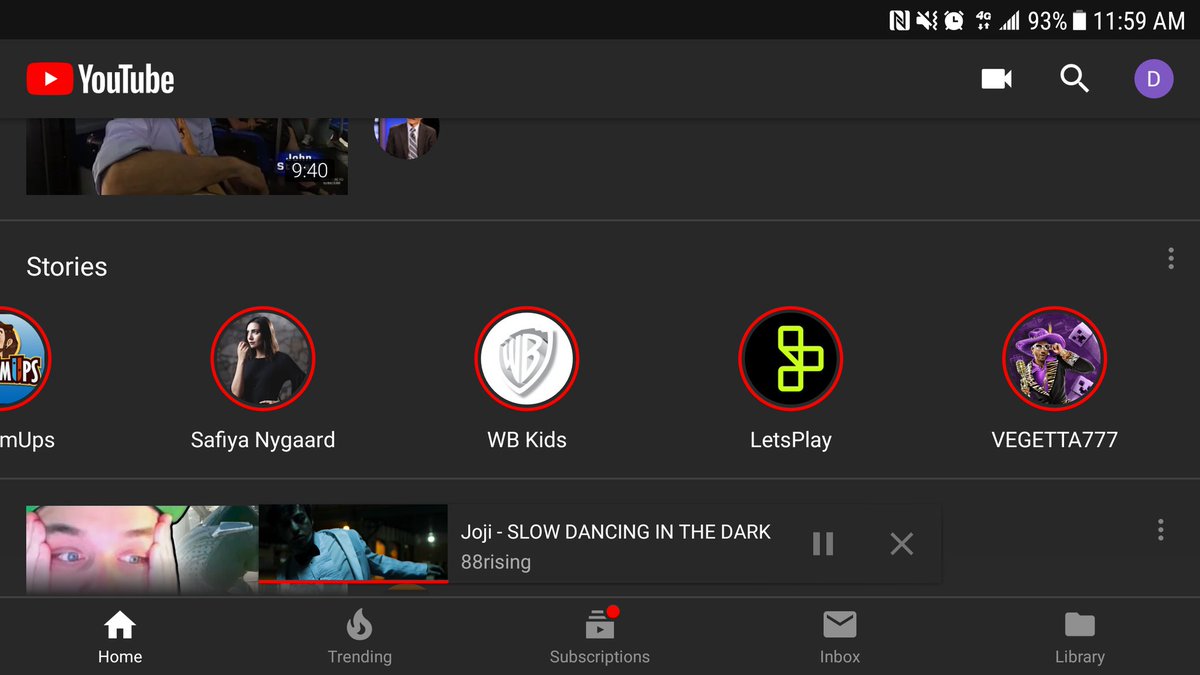
Task: Tap the 11:59 AM clock
Action: 1139,20
